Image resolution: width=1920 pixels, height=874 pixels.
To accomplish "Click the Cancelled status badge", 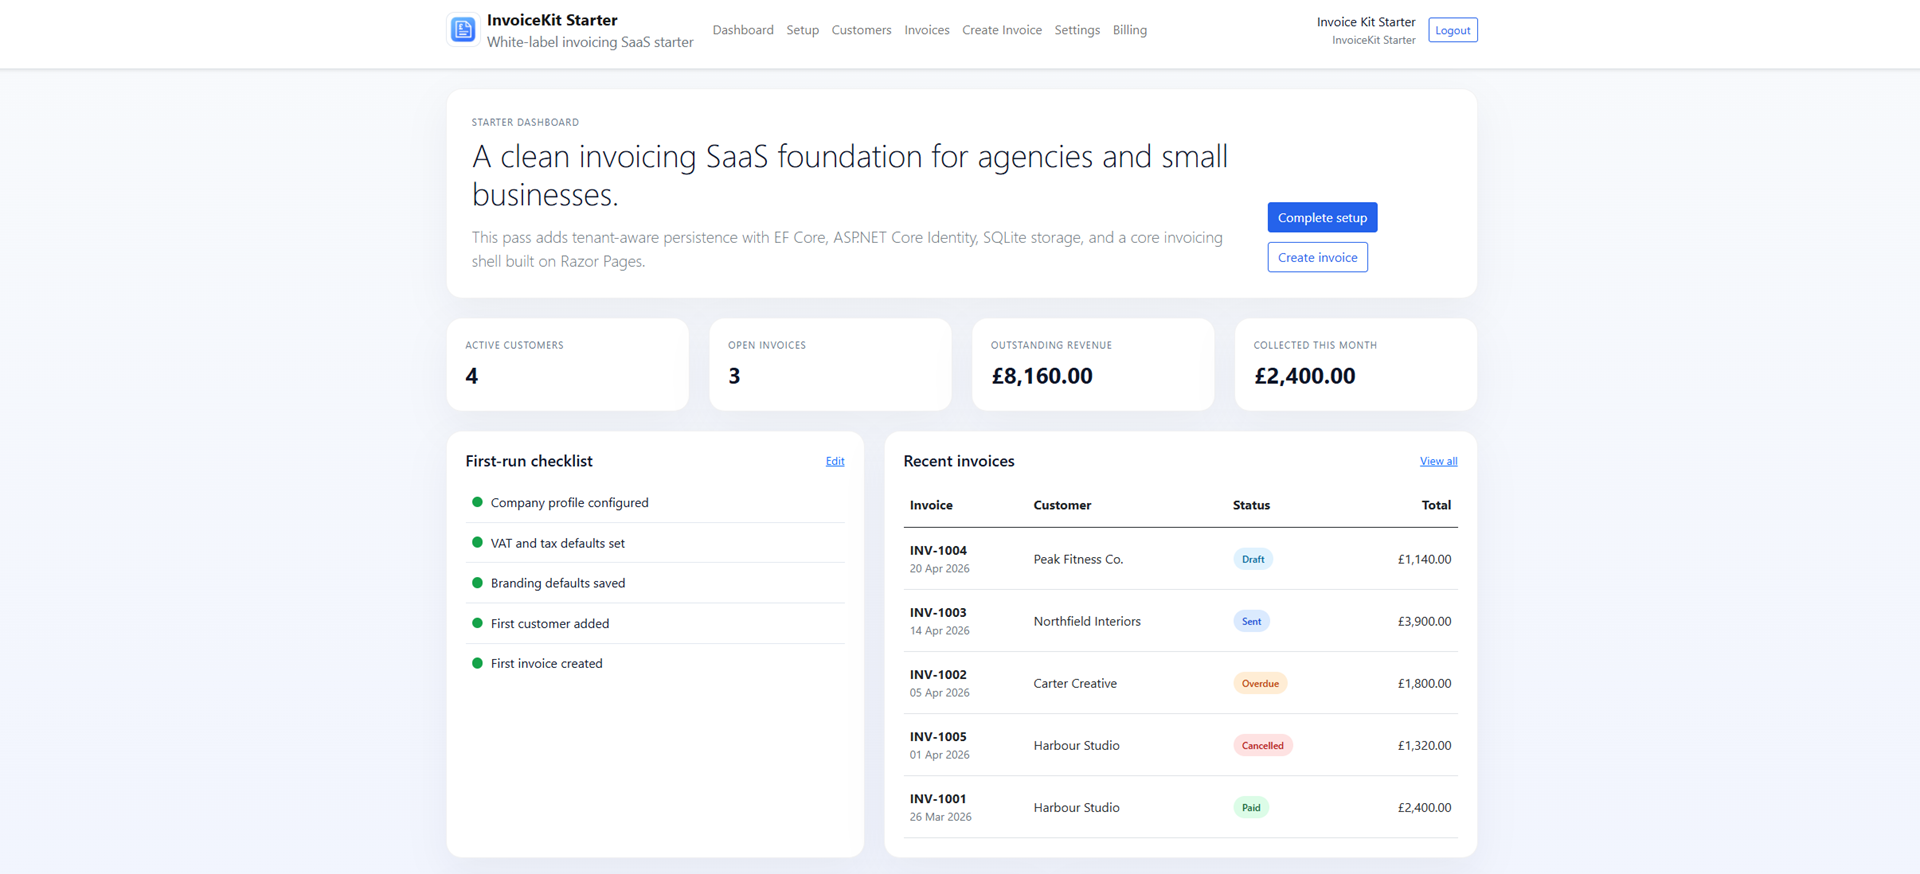I will pos(1263,745).
